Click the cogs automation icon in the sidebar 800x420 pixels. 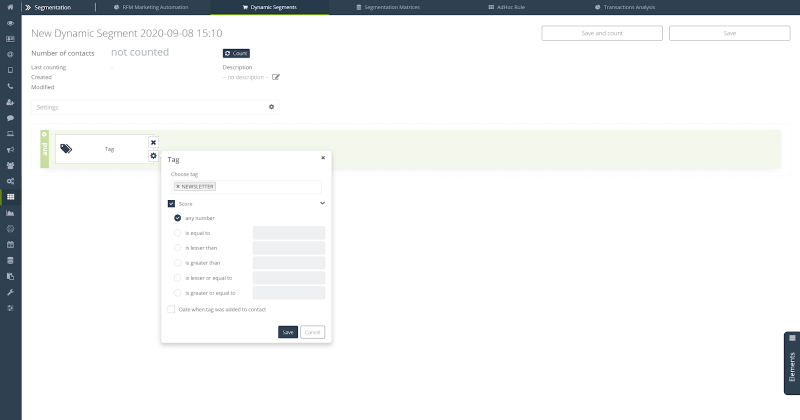point(10,181)
